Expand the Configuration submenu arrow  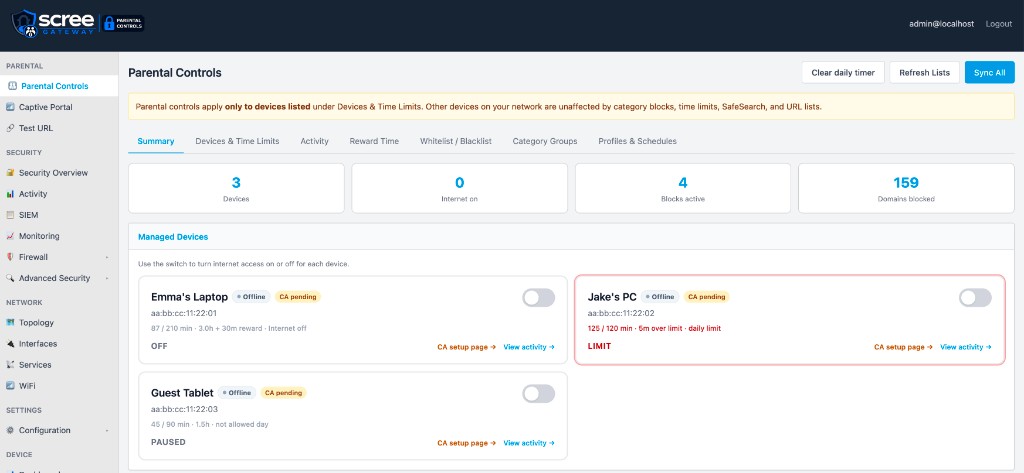point(107,431)
